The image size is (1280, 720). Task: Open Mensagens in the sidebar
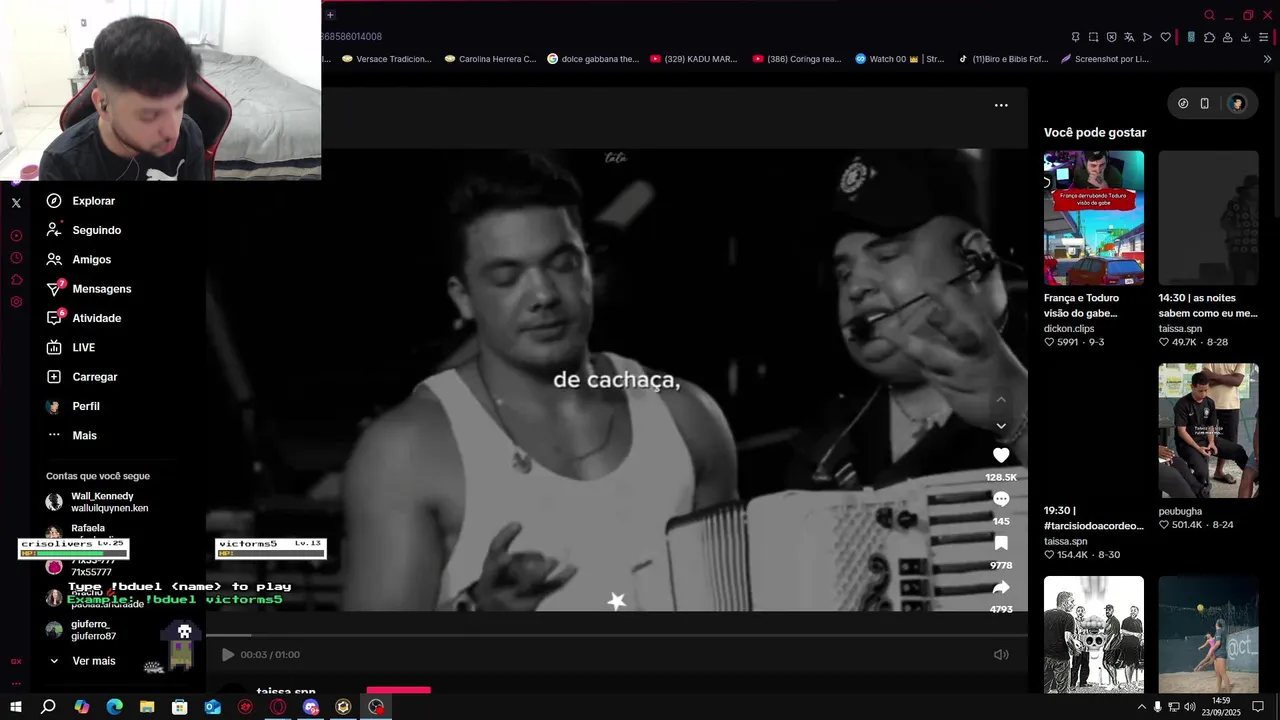pyautogui.click(x=89, y=289)
